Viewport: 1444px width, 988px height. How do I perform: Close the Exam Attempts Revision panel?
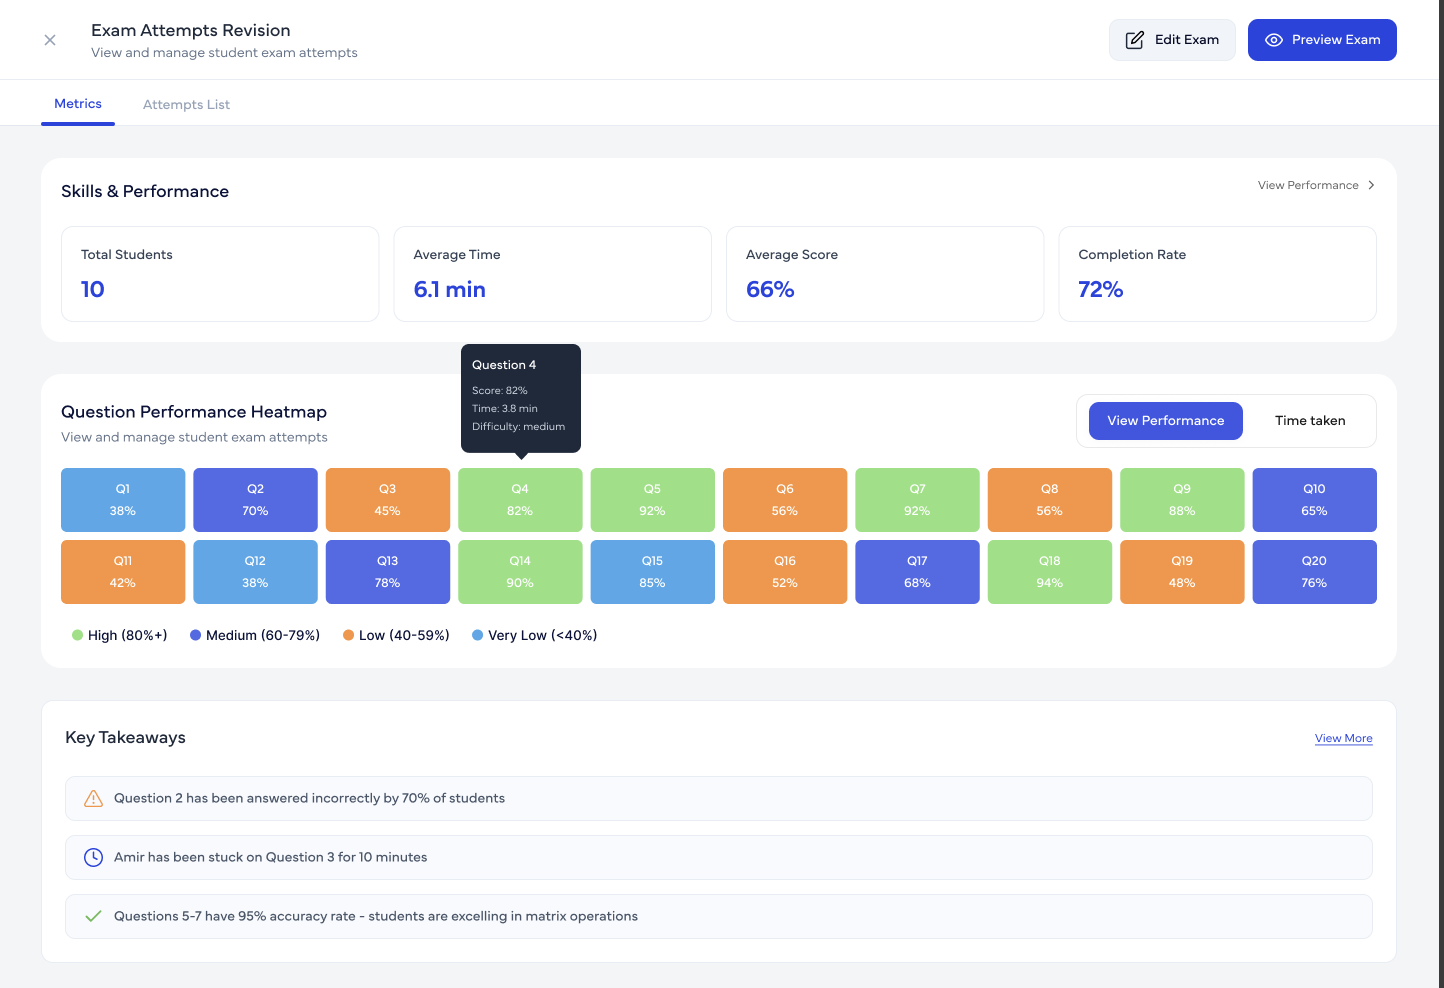pos(50,40)
